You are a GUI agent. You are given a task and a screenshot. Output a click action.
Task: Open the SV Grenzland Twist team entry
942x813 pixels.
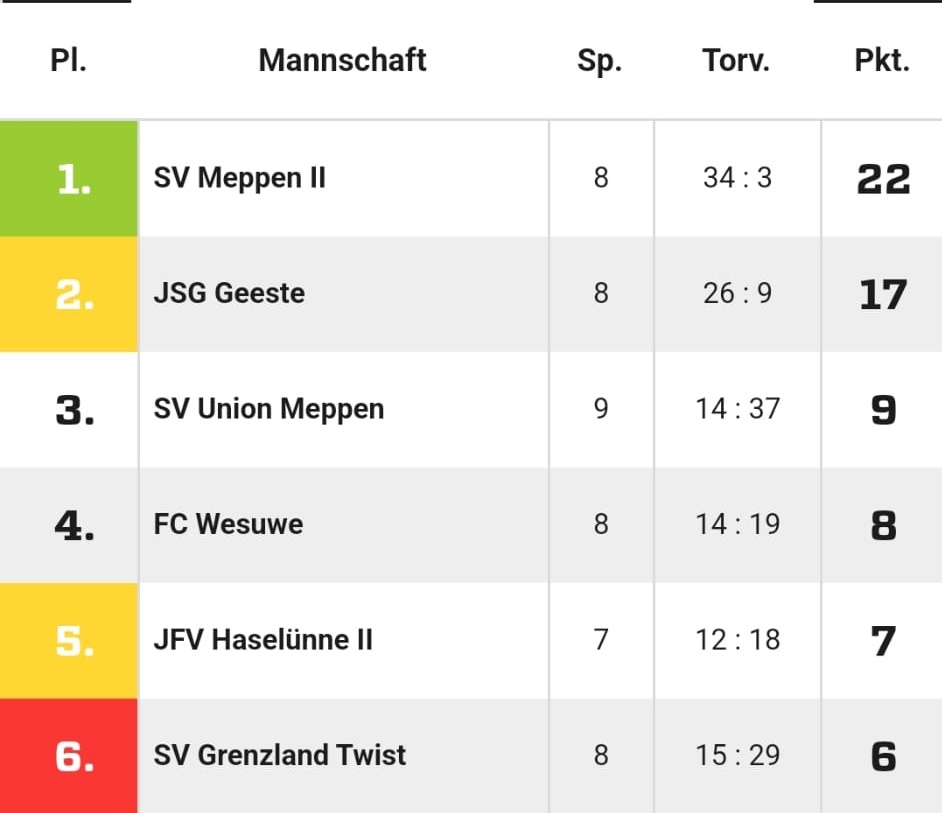point(279,755)
